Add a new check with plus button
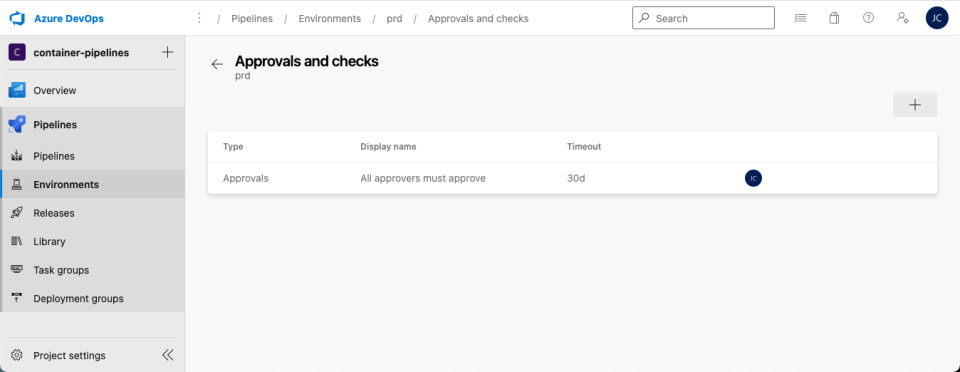960x372 pixels. click(x=915, y=105)
